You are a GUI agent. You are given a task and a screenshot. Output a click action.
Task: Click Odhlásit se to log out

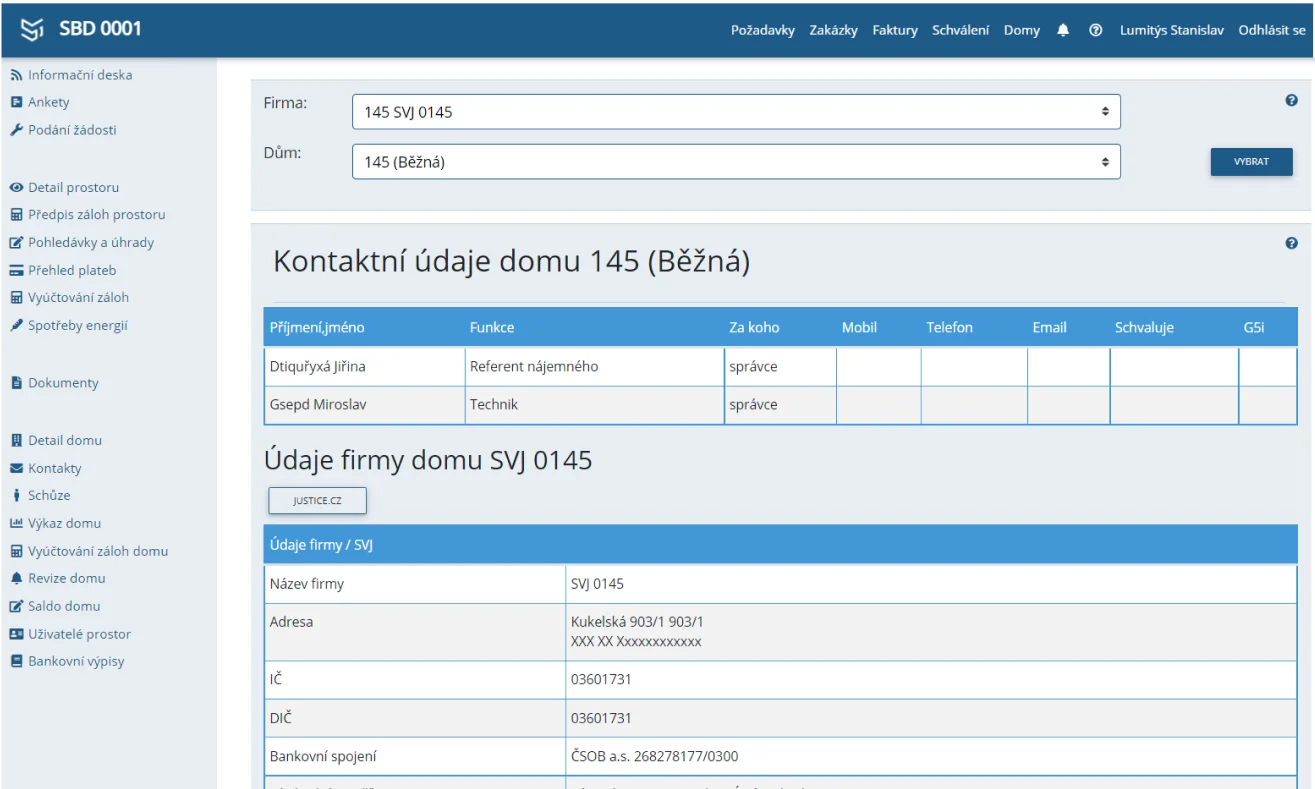1272,31
